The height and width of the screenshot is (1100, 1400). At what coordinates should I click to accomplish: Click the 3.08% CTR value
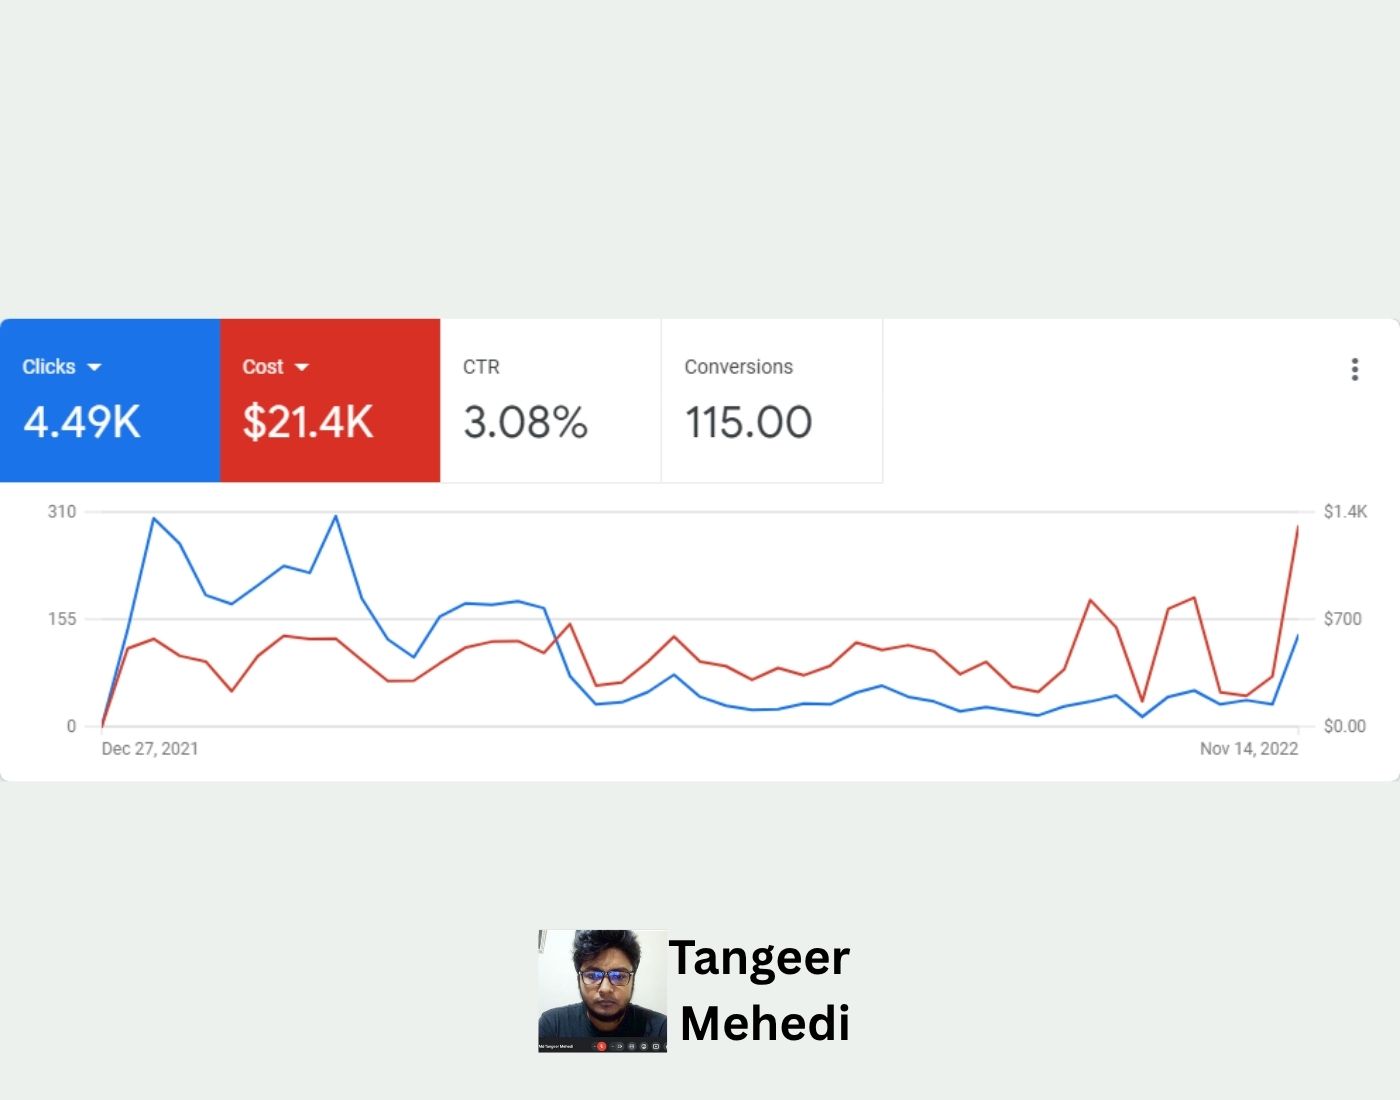point(525,422)
